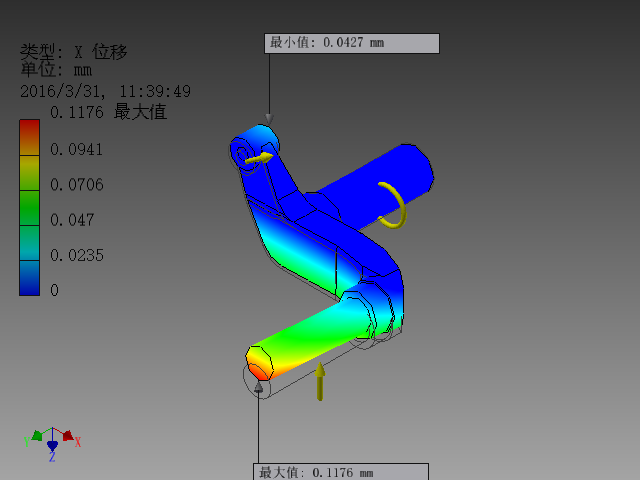
Task: Click the blue Z axis arrow of the triad
Action: click(x=52, y=446)
